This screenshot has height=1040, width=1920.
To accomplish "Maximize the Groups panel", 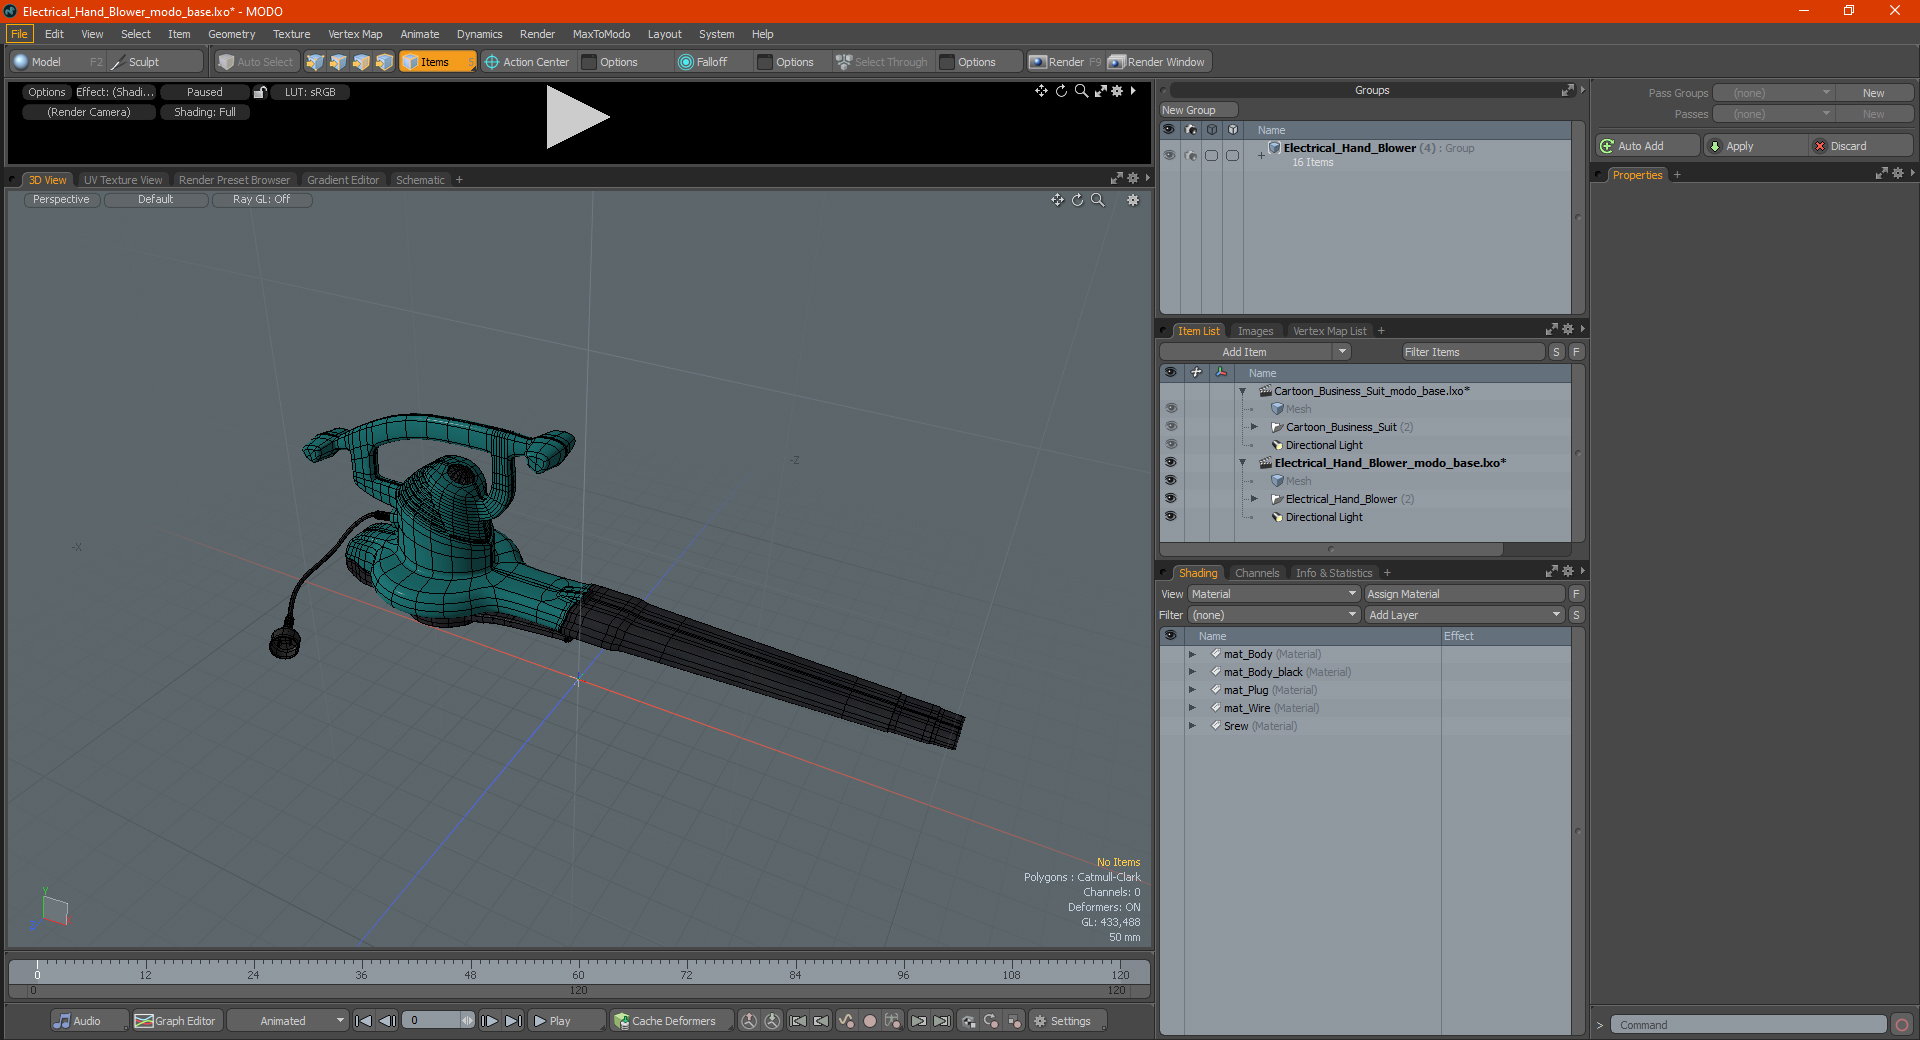I will [x=1567, y=90].
